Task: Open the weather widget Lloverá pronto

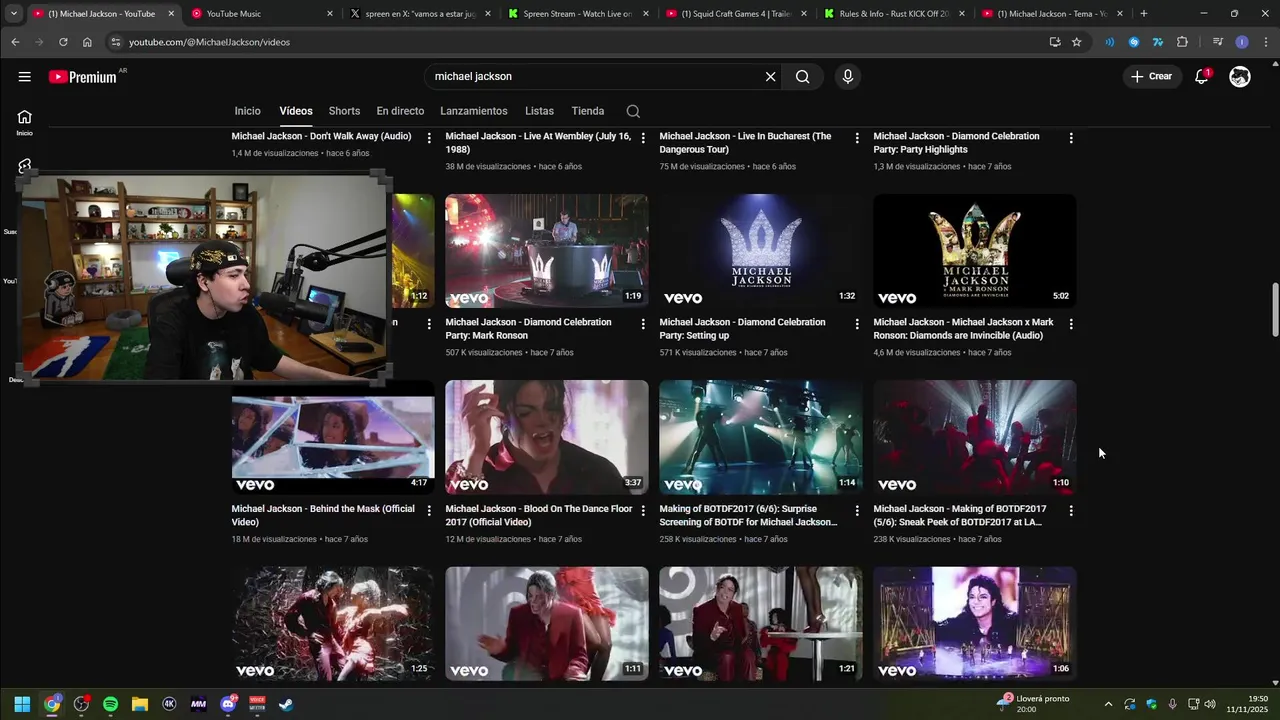Action: pyautogui.click(x=1033, y=704)
